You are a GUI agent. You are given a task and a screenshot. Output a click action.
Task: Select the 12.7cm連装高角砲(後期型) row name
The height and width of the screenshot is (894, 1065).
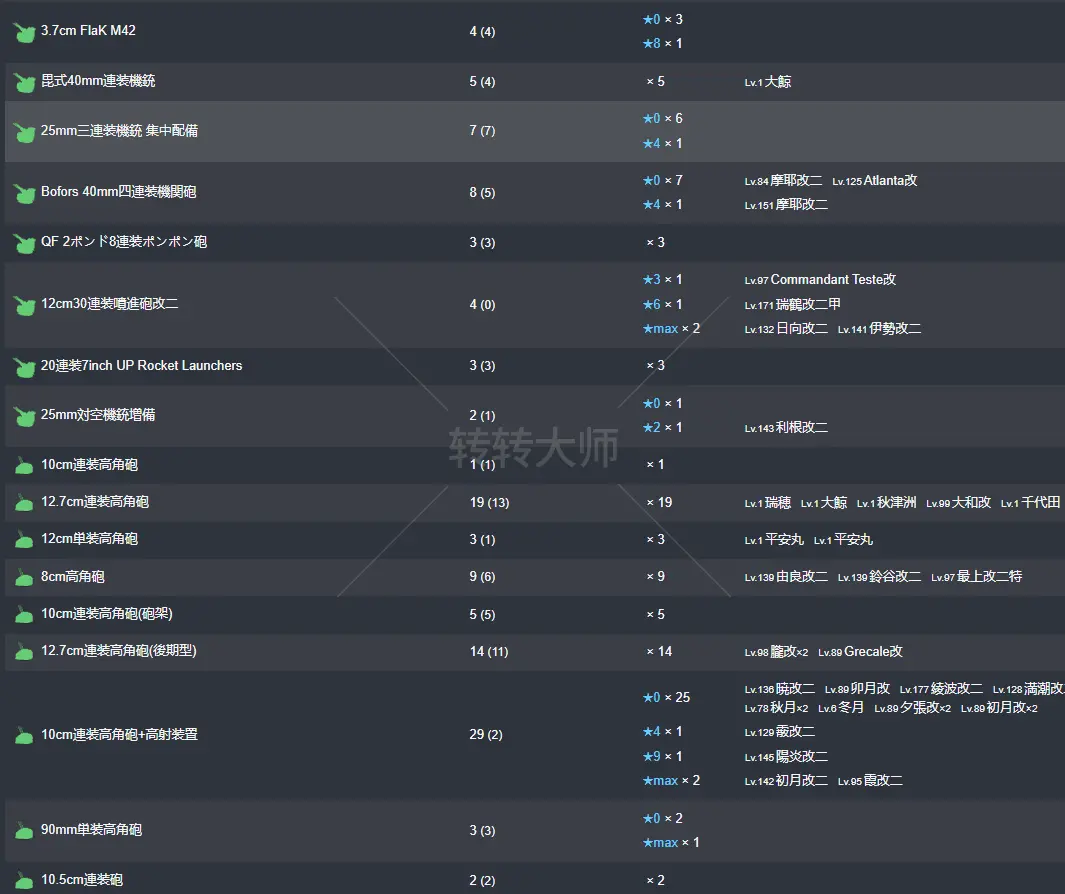[118, 651]
